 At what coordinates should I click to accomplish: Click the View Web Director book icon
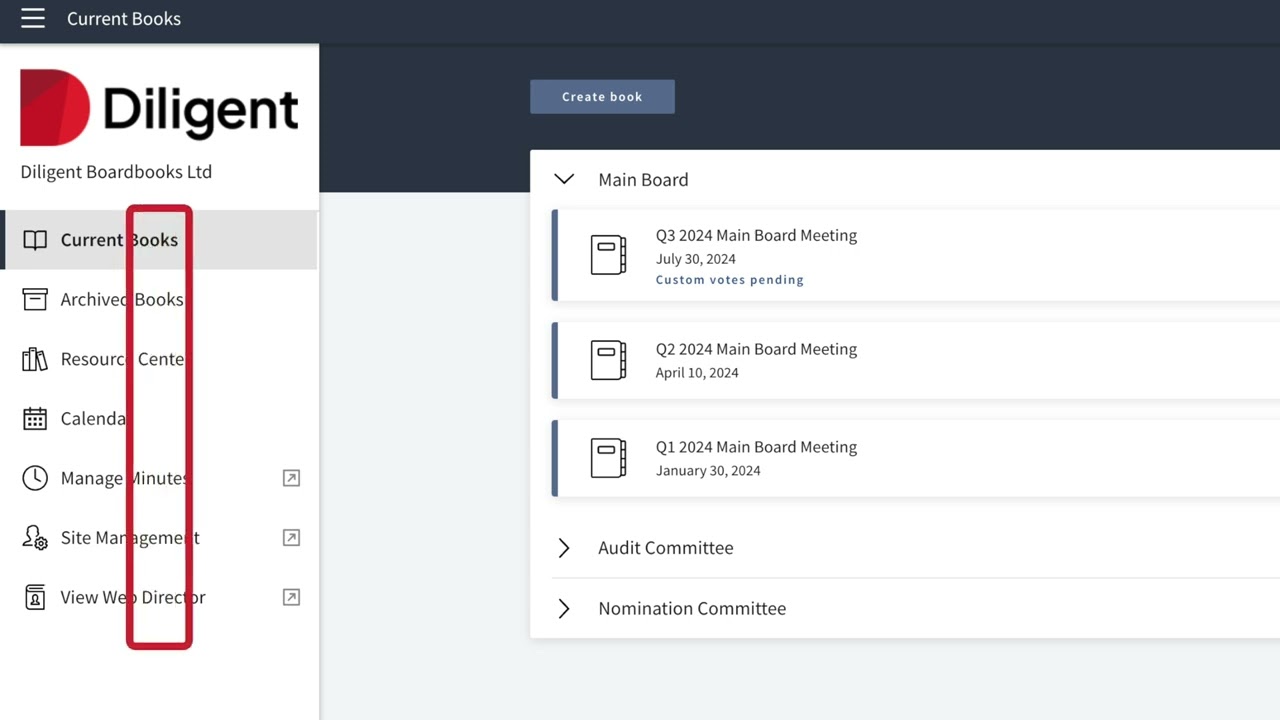(x=35, y=597)
